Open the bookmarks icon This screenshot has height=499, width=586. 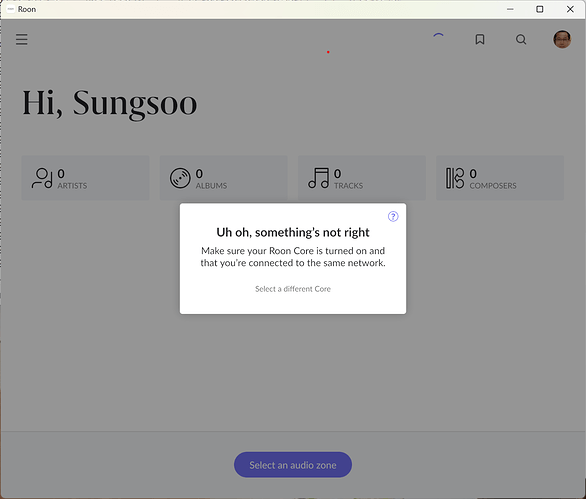(480, 39)
